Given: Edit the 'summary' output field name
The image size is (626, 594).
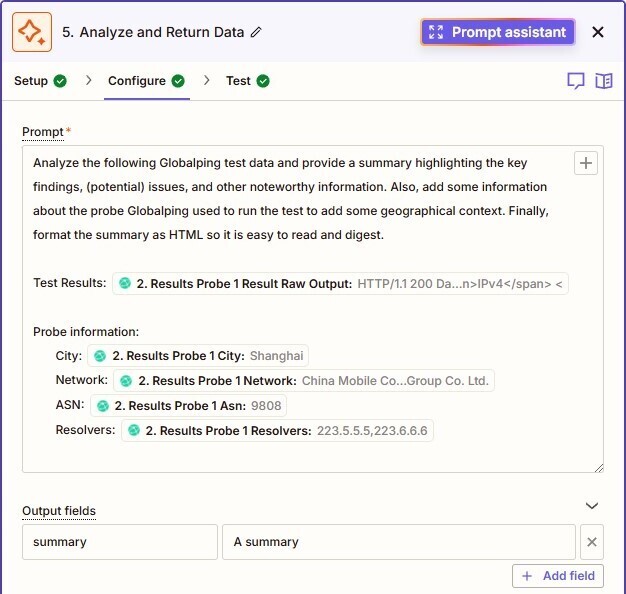Looking at the screenshot, I should click(120, 542).
